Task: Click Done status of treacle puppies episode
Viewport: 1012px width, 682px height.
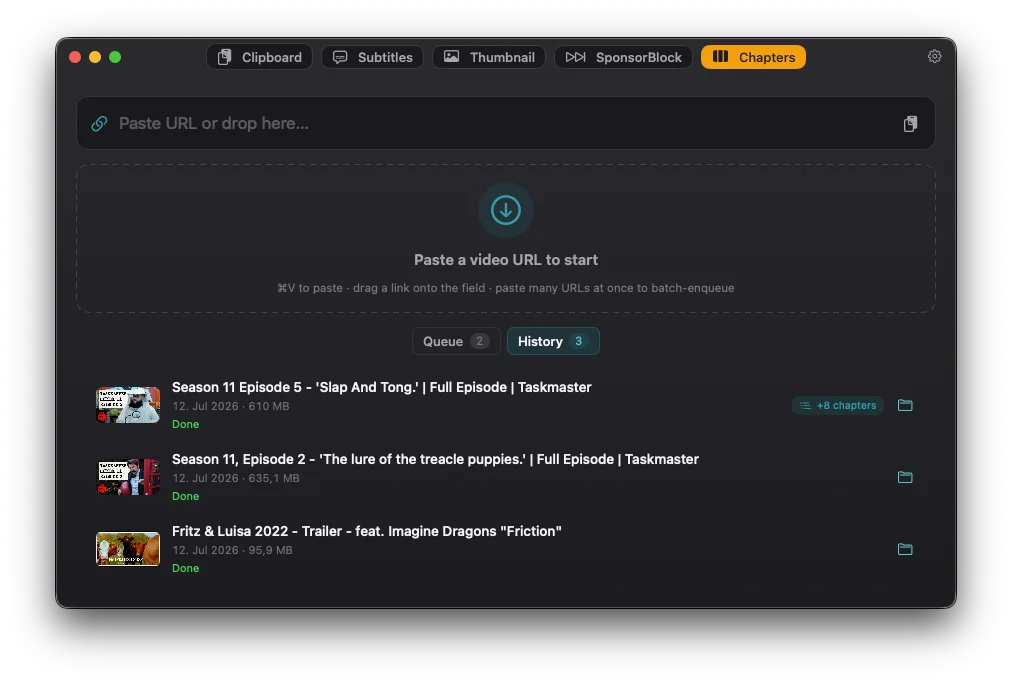Action: tap(185, 496)
